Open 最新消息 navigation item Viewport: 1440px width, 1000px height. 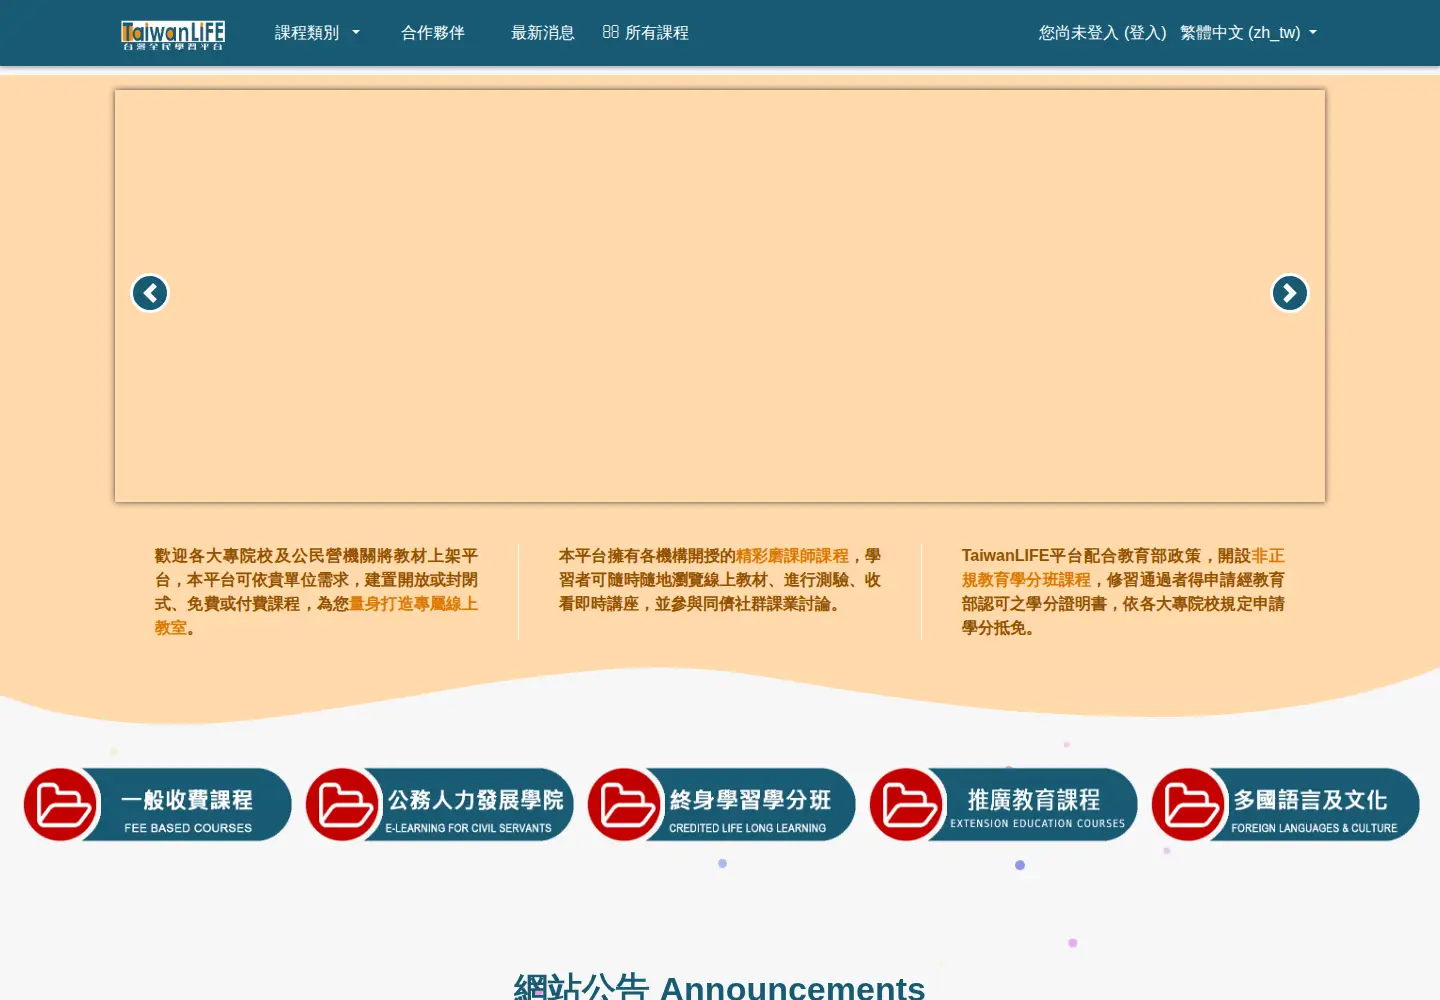click(543, 33)
